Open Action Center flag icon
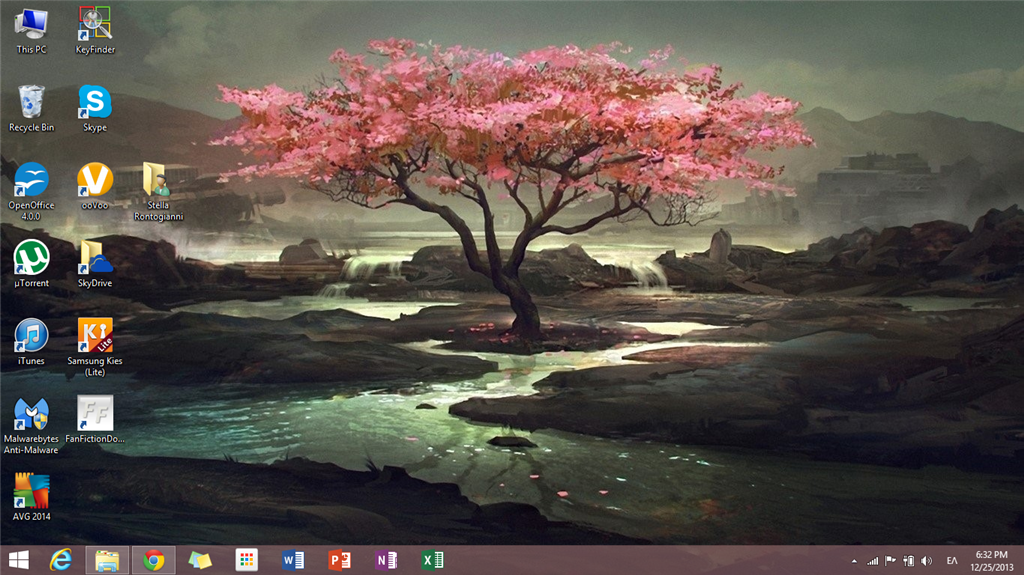The width and height of the screenshot is (1024, 575). [x=890, y=561]
